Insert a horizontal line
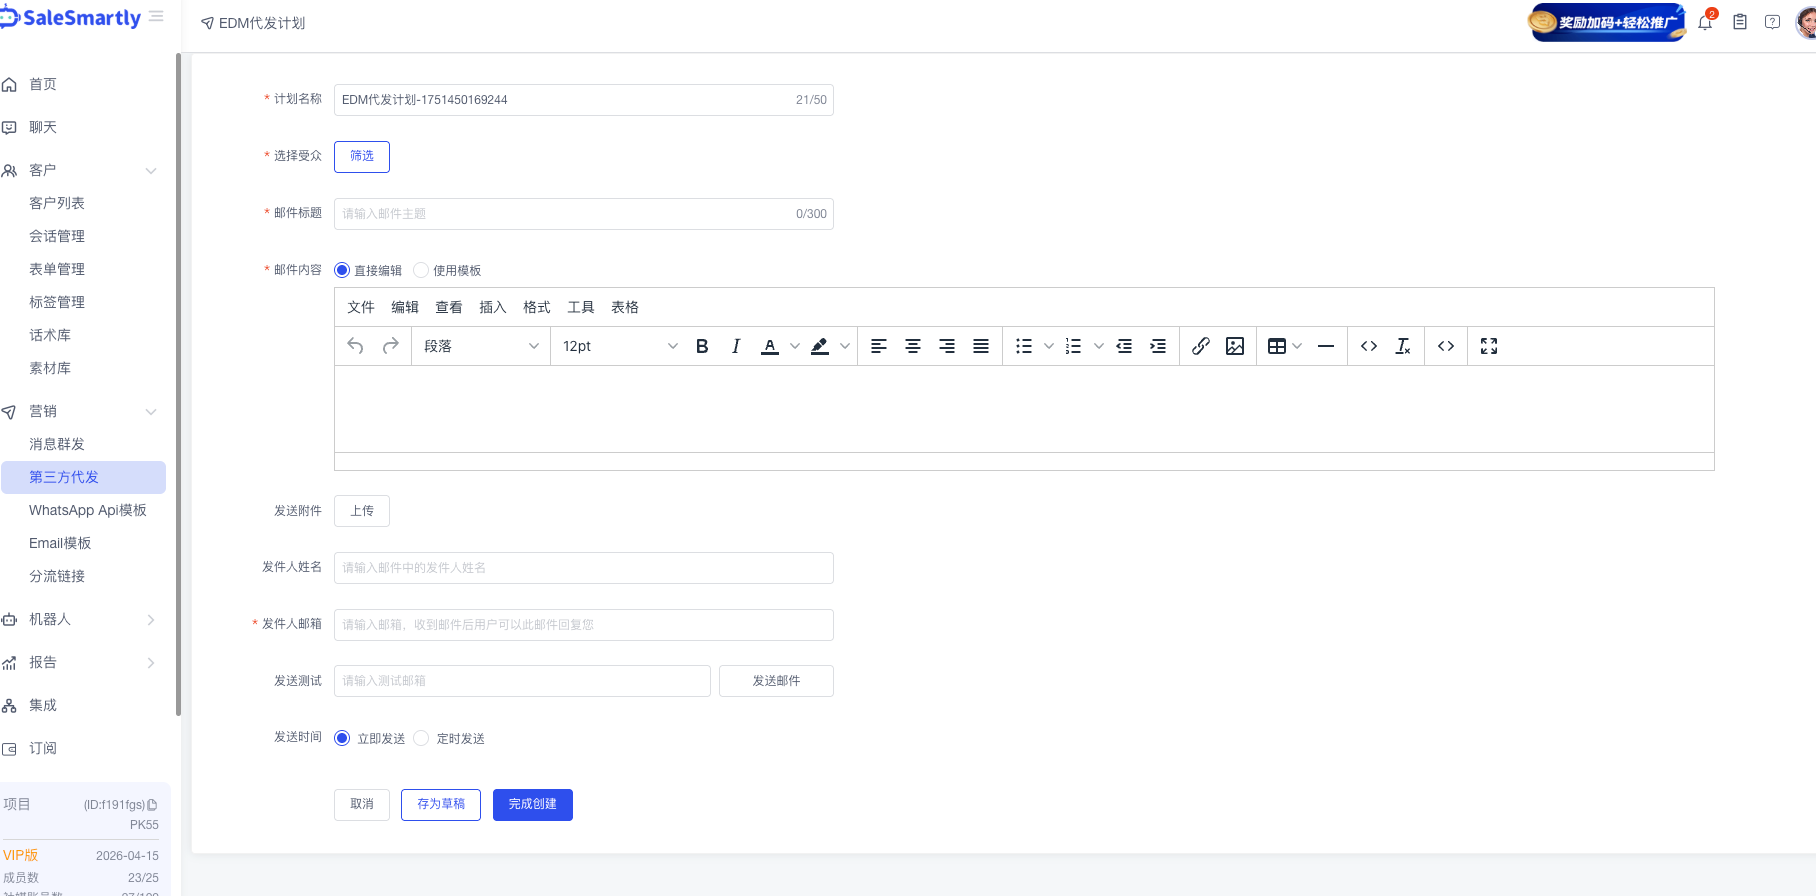The image size is (1816, 896). 1326,346
